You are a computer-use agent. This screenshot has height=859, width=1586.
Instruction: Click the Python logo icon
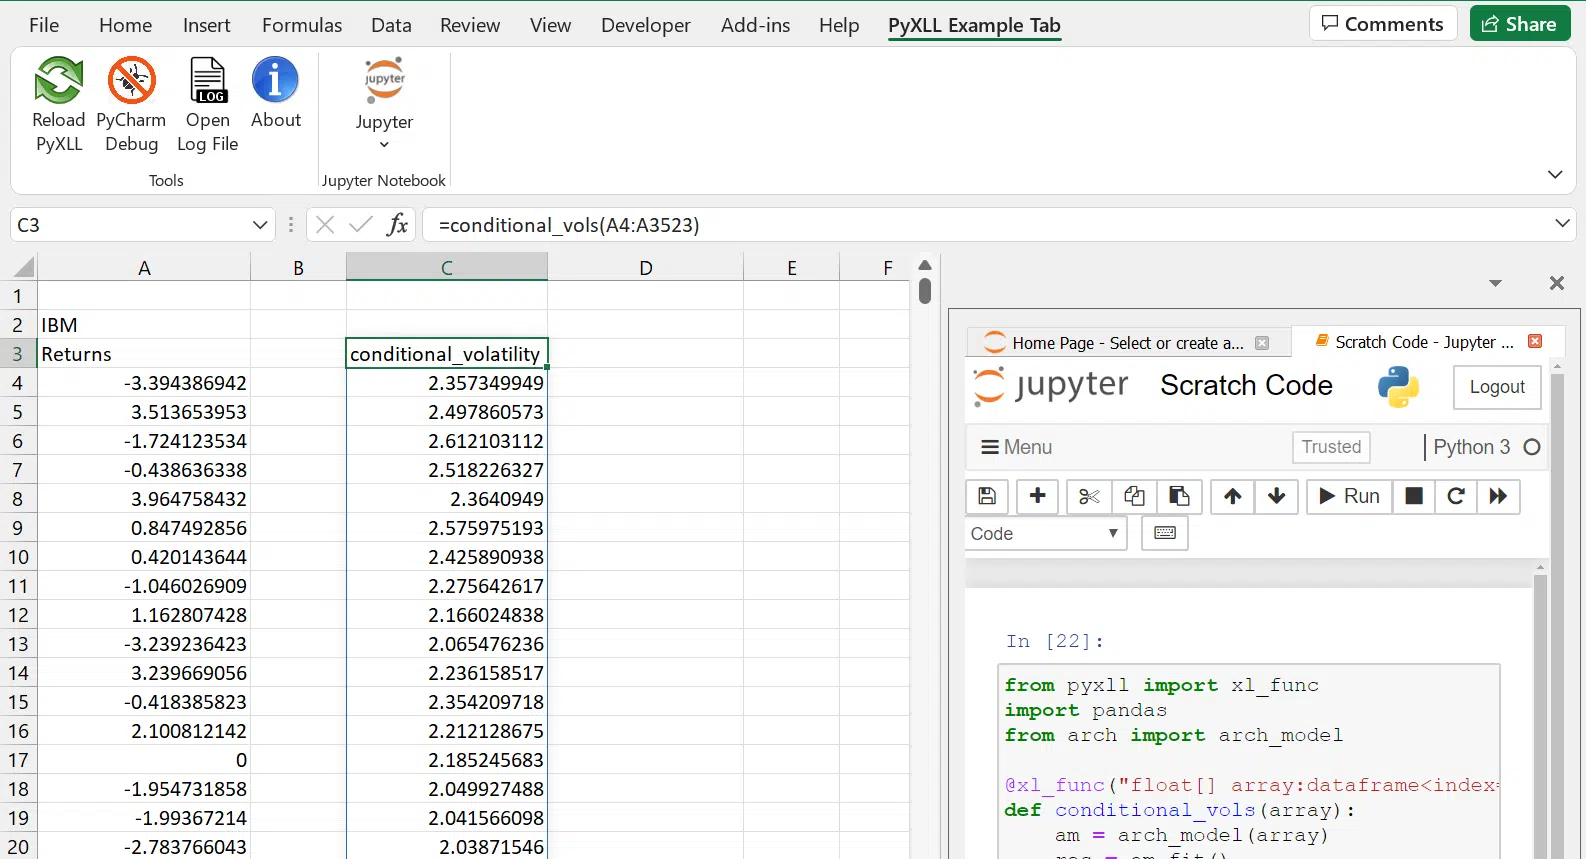[x=1398, y=387]
